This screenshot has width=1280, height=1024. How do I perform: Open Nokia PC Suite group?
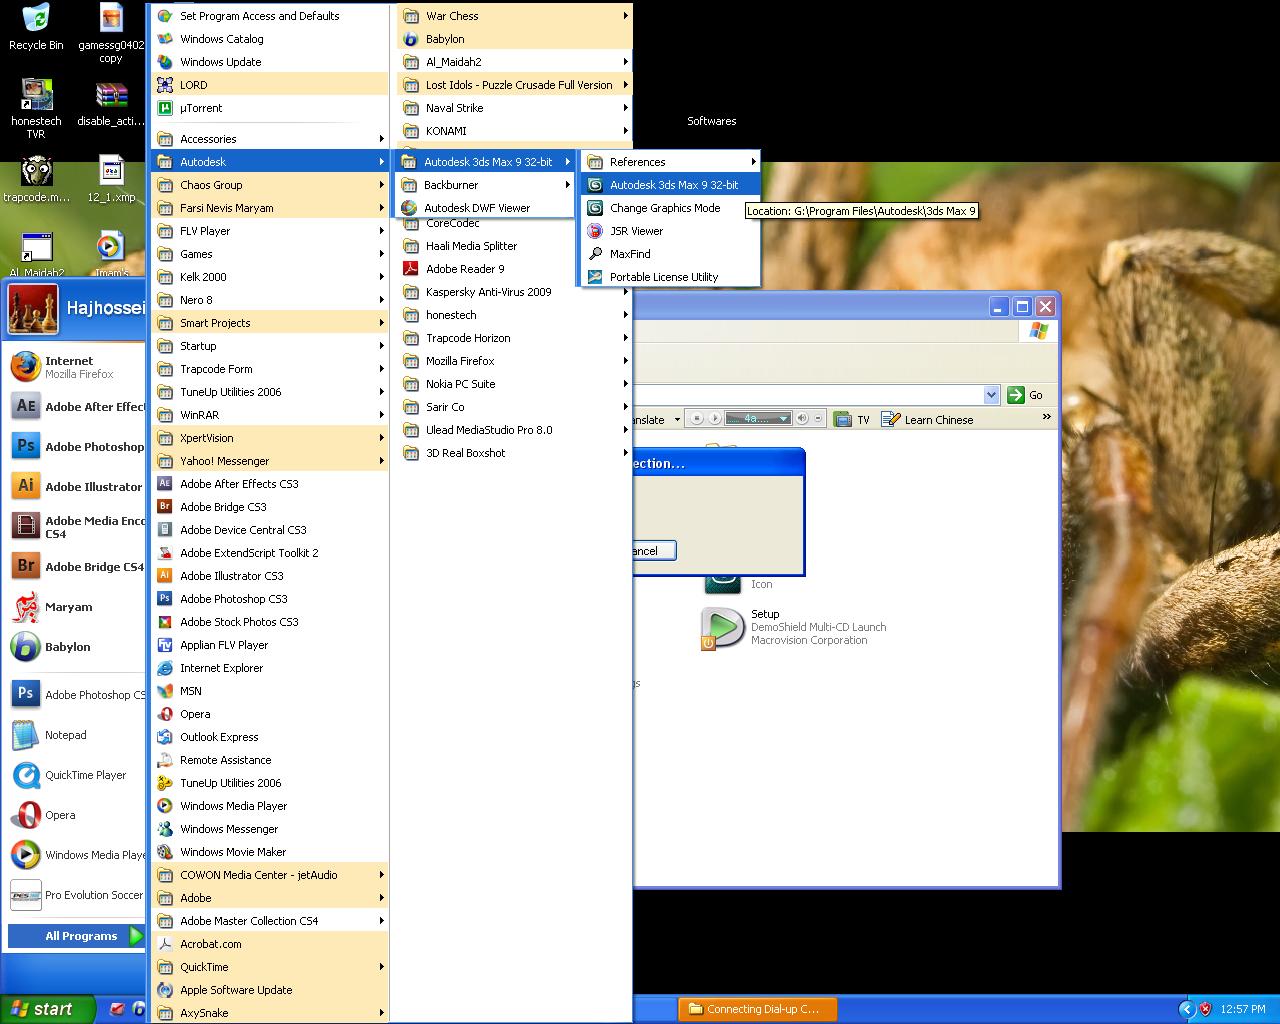(514, 384)
